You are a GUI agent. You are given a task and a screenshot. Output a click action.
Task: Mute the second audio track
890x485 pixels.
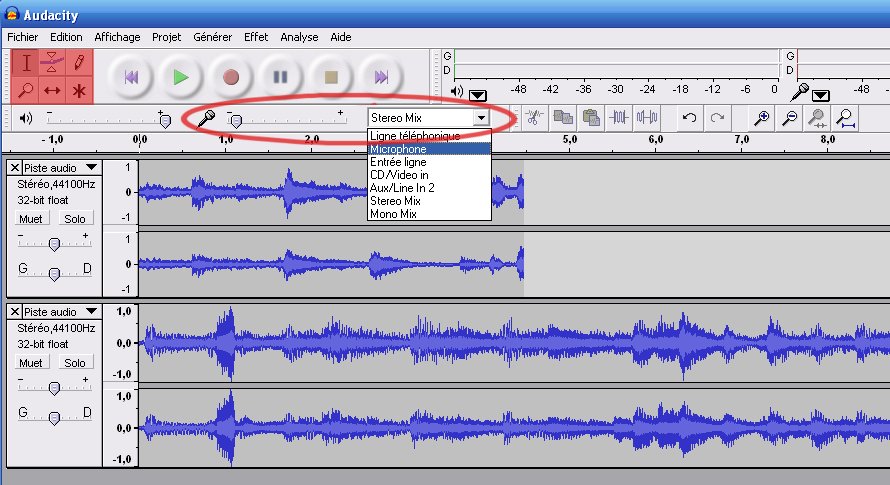click(x=31, y=362)
